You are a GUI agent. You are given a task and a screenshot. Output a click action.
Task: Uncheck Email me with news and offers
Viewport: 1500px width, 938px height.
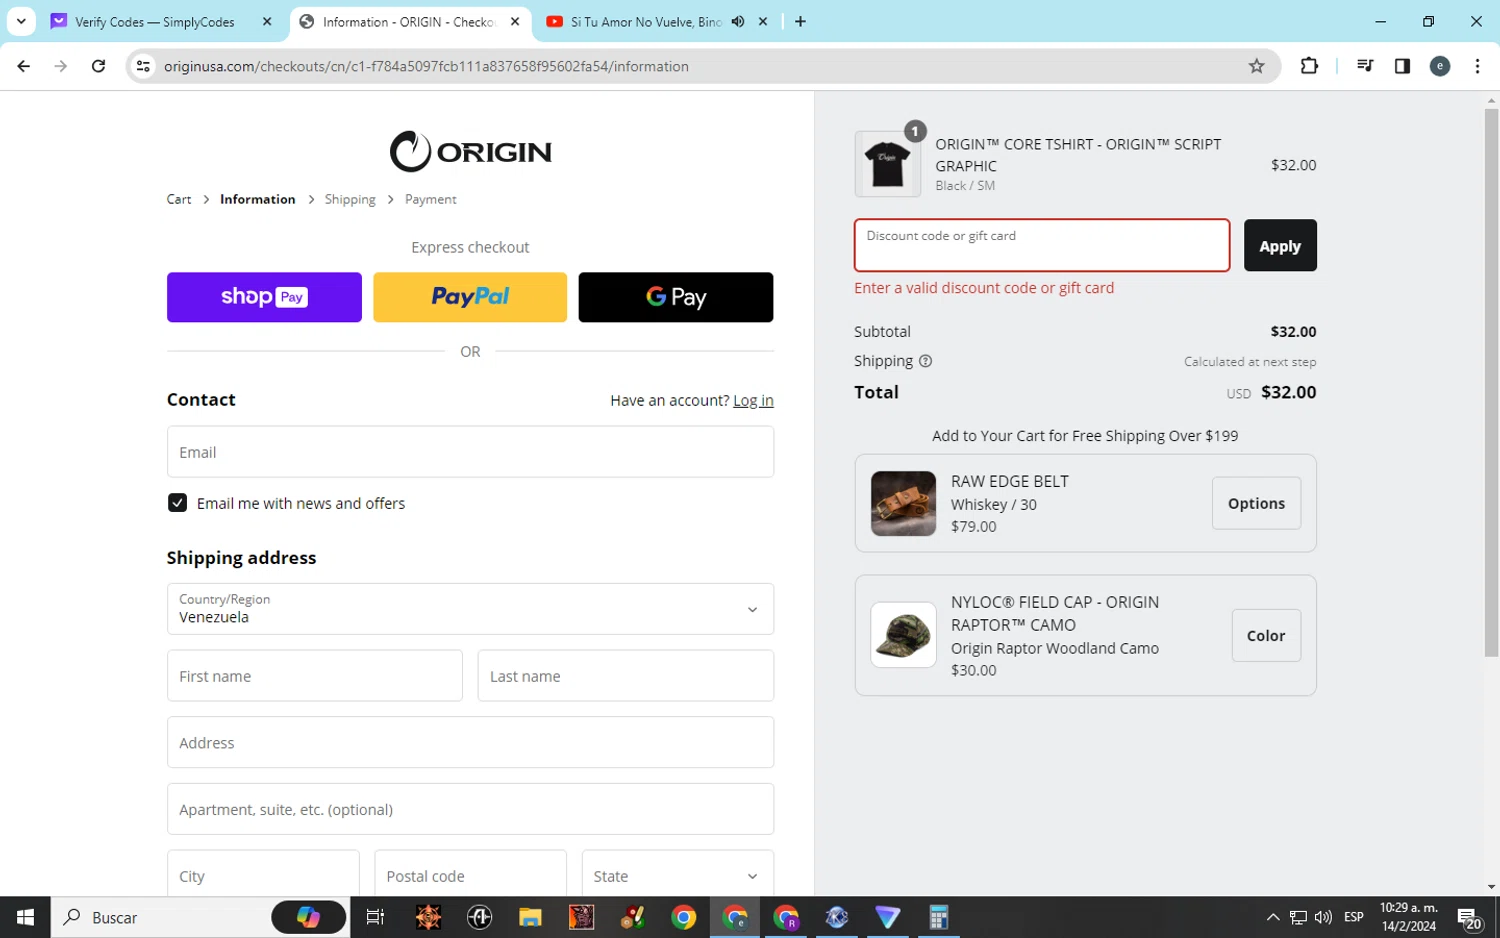[177, 503]
